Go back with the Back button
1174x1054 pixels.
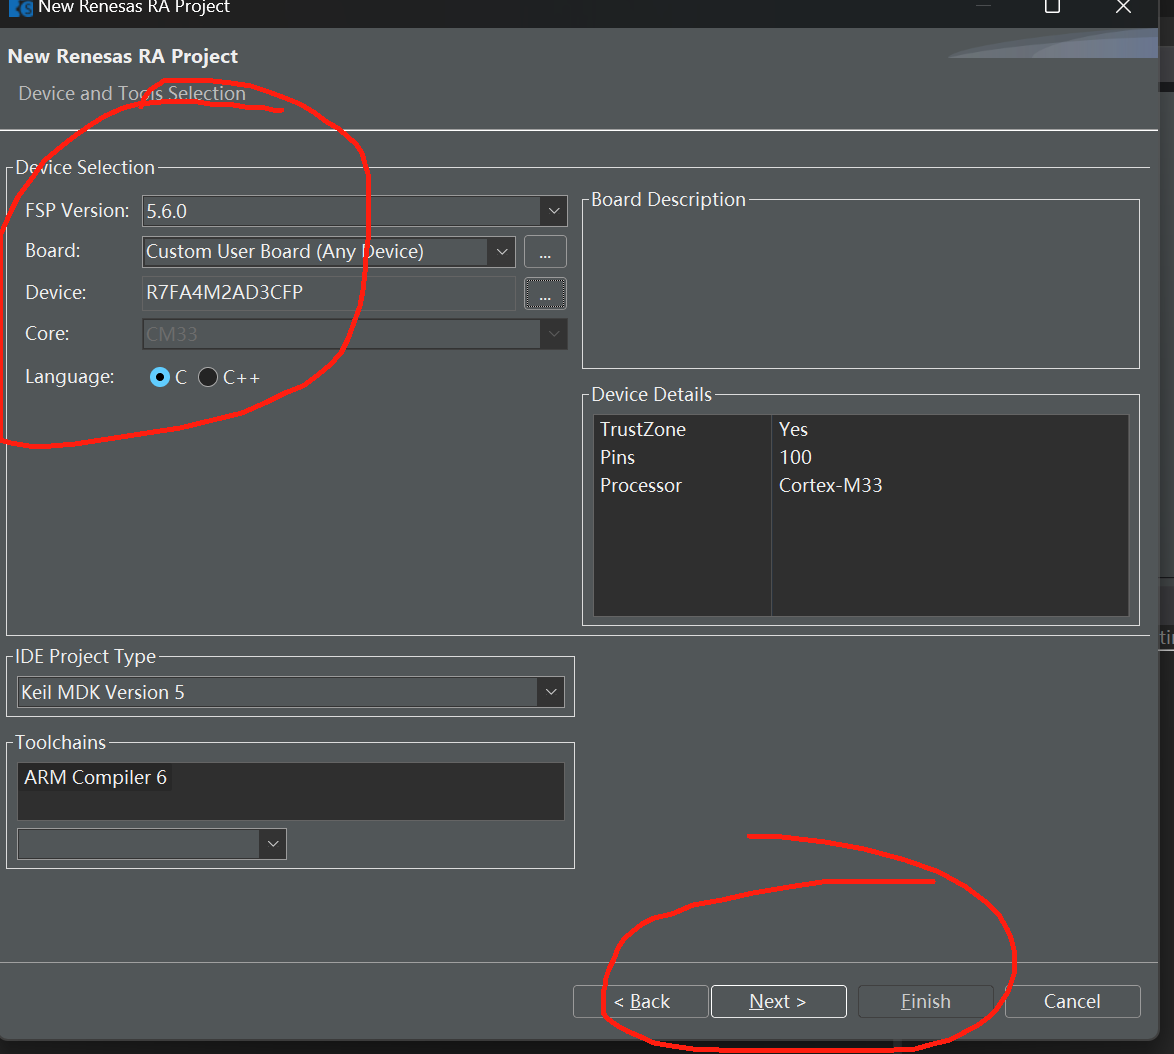(x=641, y=1002)
